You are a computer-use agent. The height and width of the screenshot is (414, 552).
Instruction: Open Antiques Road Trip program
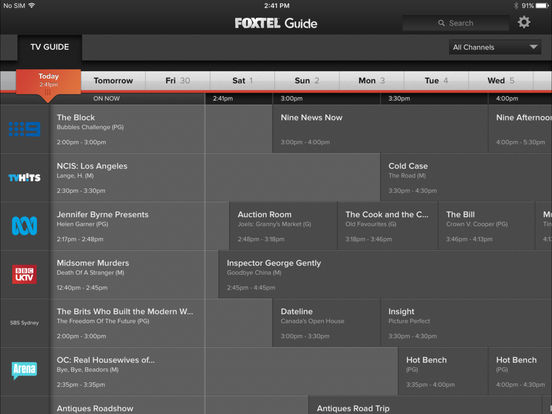click(425, 405)
